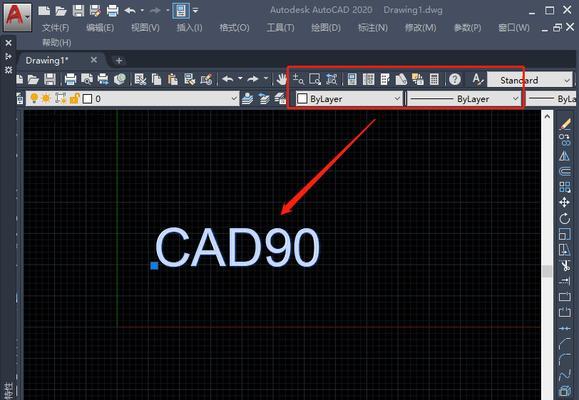Click the layer 0 color swatch
579x400 pixels.
[87, 99]
